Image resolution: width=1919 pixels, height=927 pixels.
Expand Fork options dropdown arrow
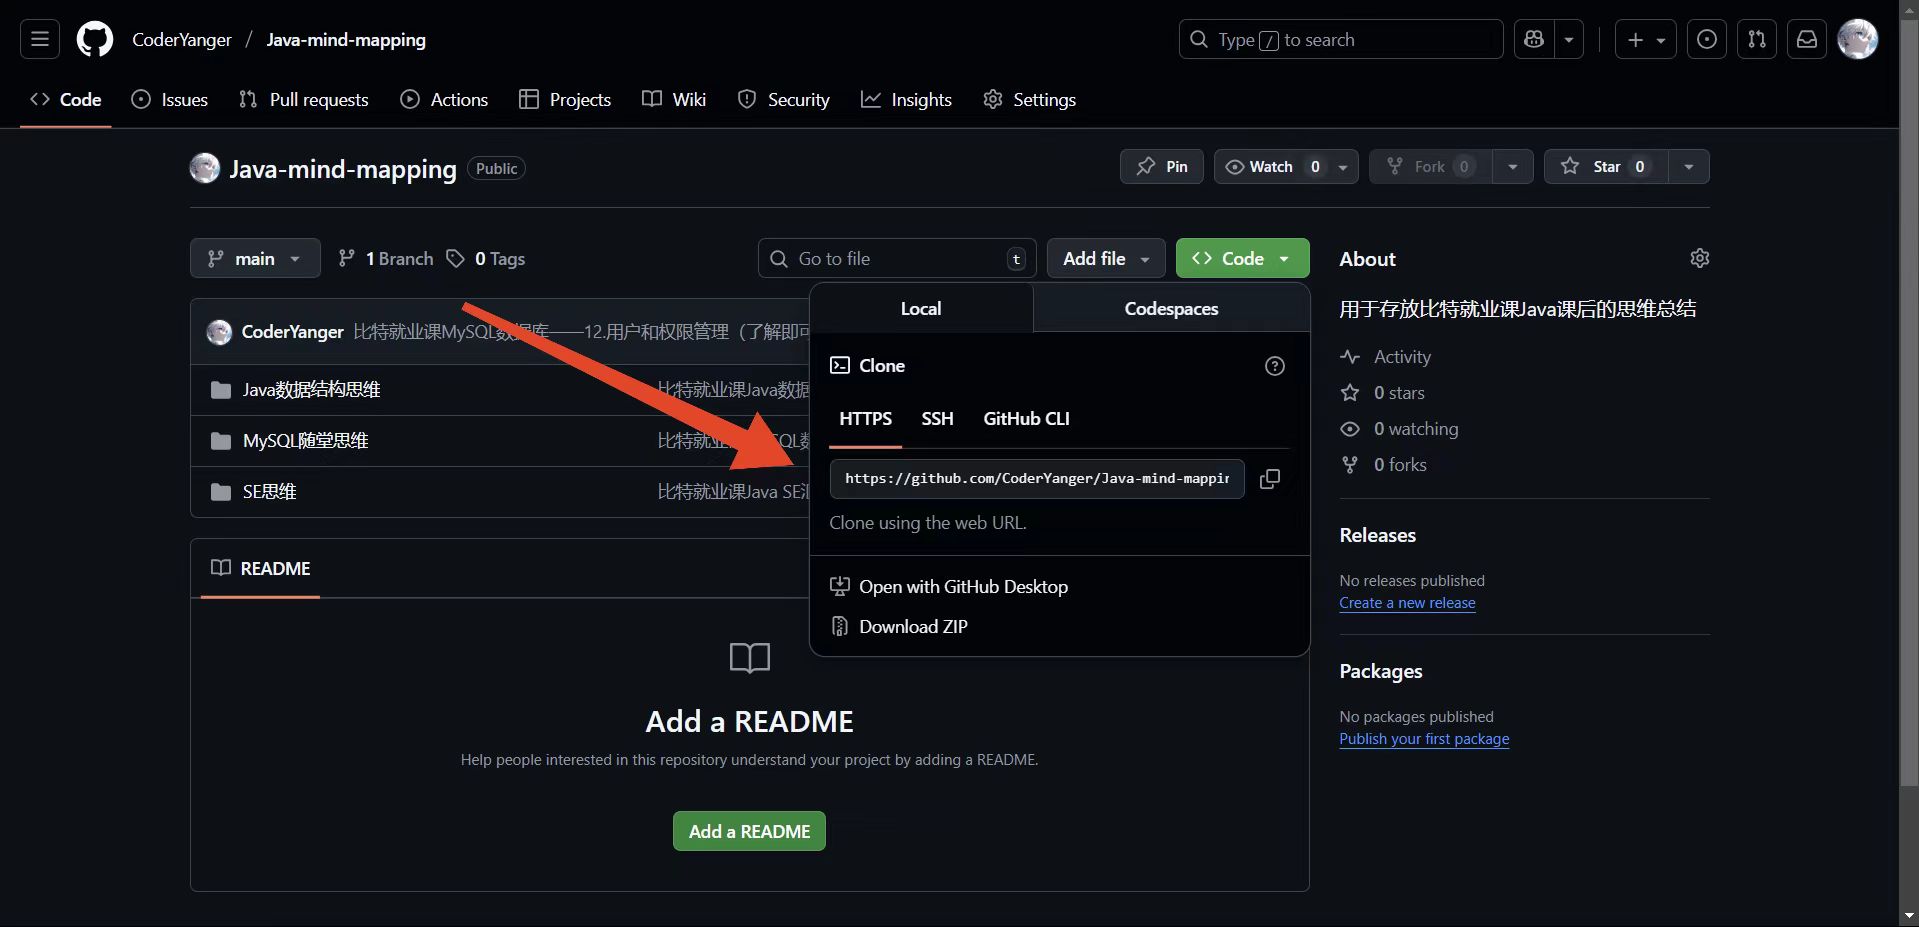[1513, 166]
